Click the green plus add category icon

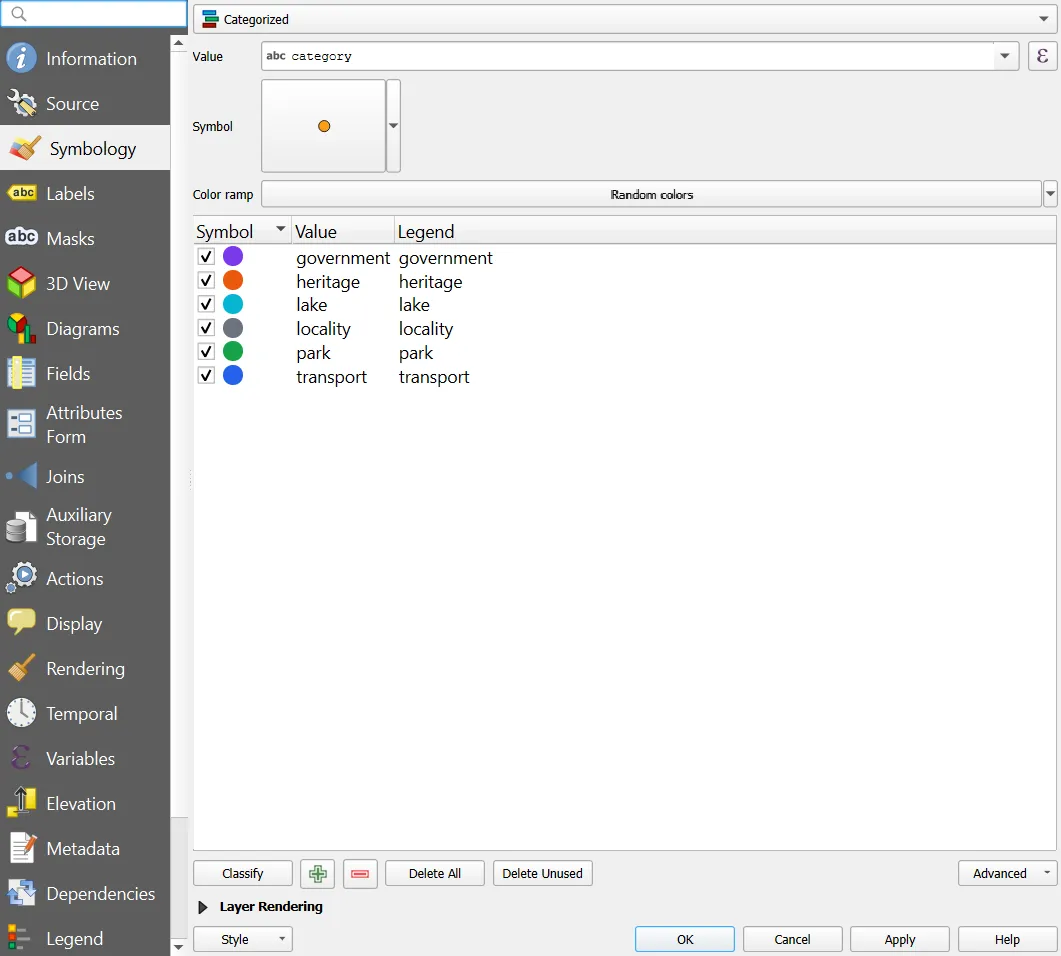317,873
